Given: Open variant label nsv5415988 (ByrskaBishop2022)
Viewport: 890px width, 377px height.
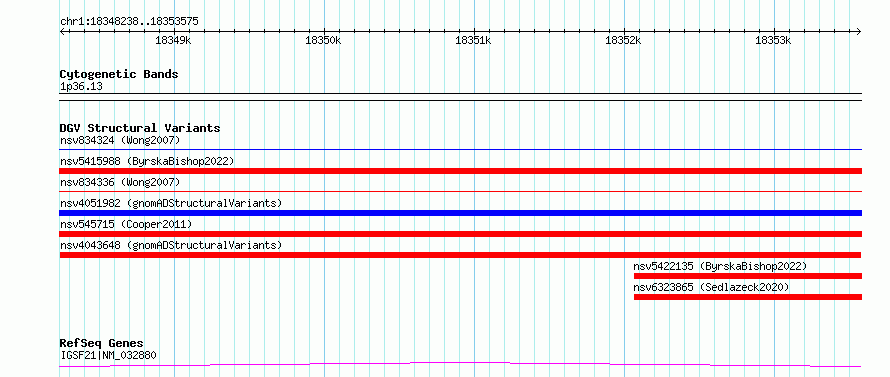Looking at the screenshot, I should point(147,161).
